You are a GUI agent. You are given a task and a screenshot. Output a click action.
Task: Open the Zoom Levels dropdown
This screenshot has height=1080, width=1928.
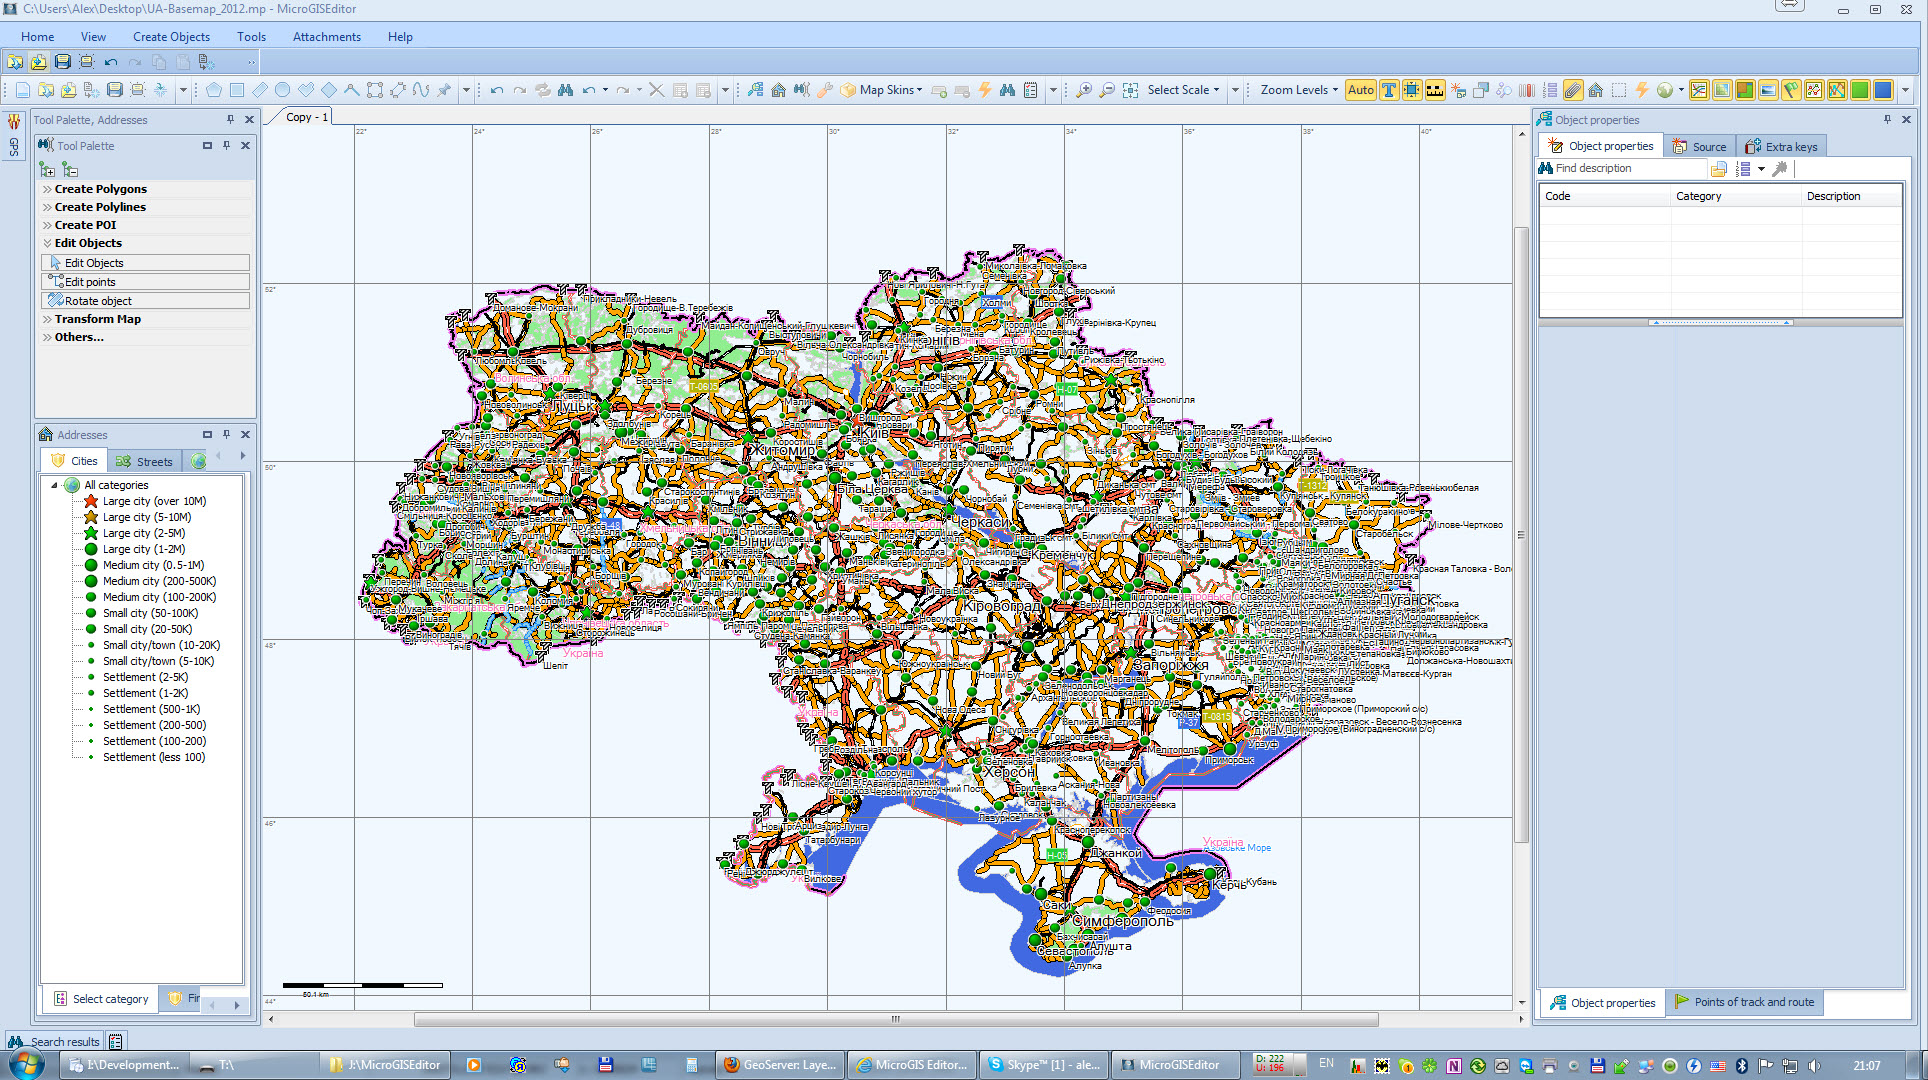[x=1298, y=90]
